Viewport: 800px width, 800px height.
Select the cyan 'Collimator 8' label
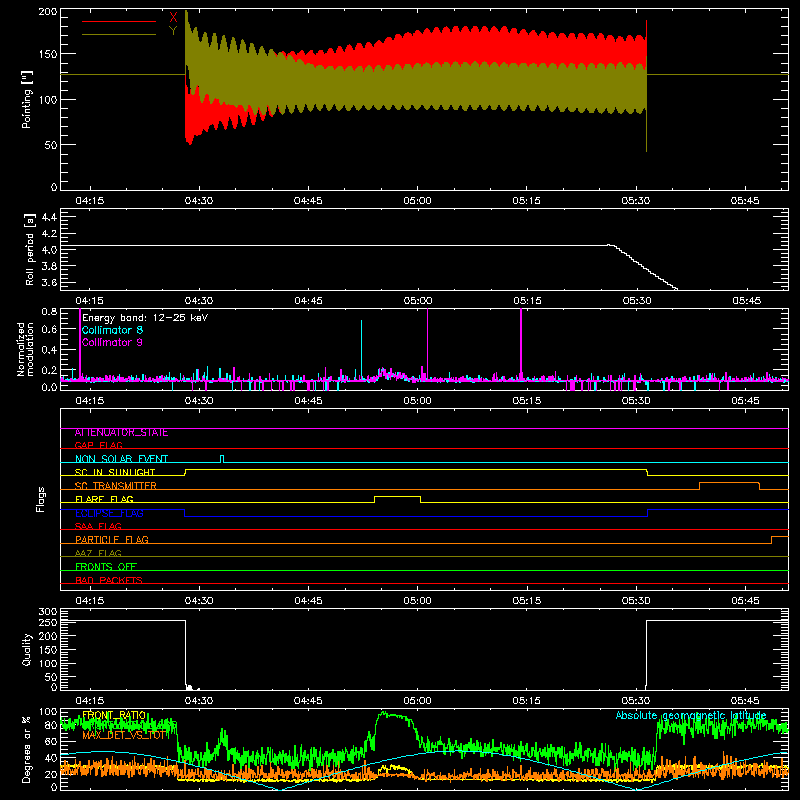(x=112, y=330)
